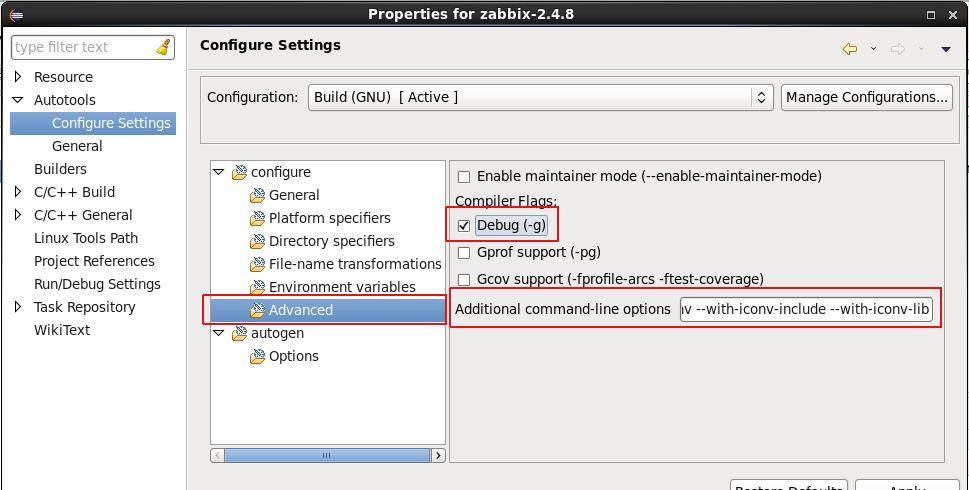Enable Gprof support (-pg) checkbox
Screen dimensions: 969x490
pyautogui.click(x=464, y=252)
